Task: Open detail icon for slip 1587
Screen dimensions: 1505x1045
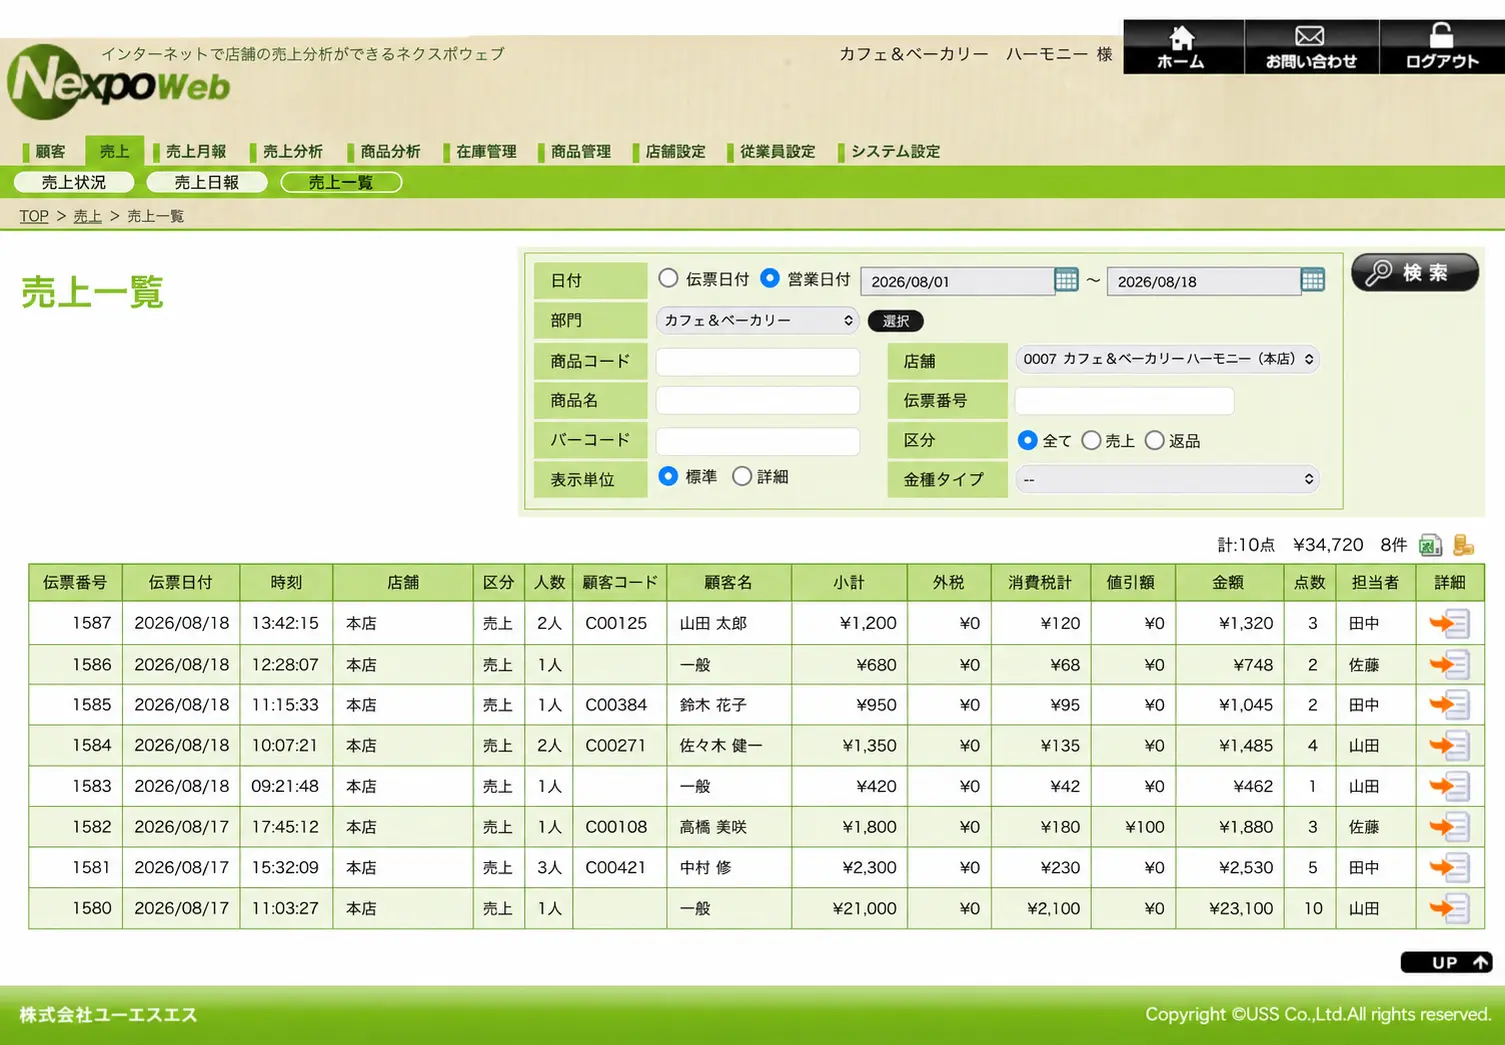Action: click(x=1449, y=623)
